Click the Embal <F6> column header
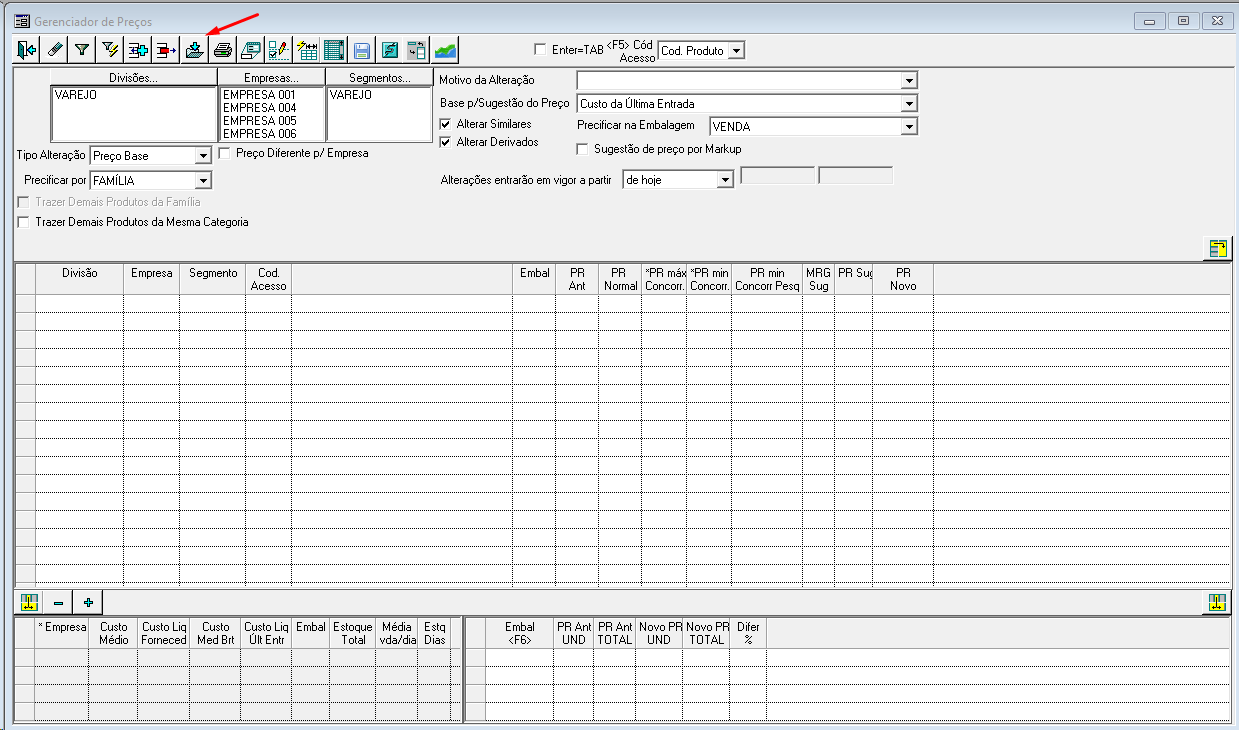This screenshot has height=730, width=1239. point(519,633)
